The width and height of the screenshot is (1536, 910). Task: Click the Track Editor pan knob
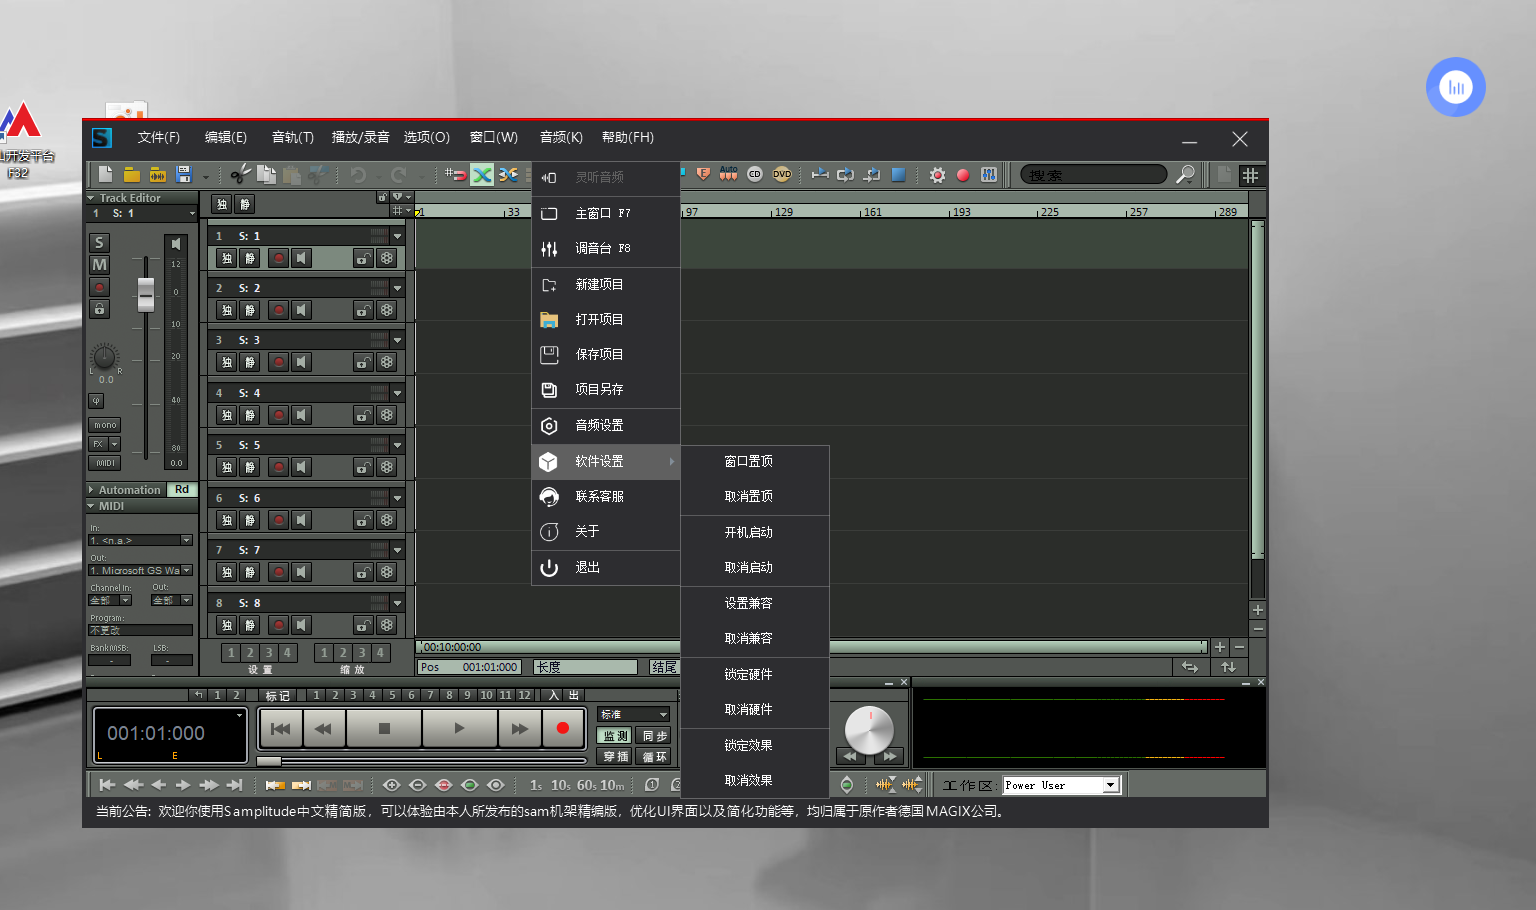click(x=105, y=357)
